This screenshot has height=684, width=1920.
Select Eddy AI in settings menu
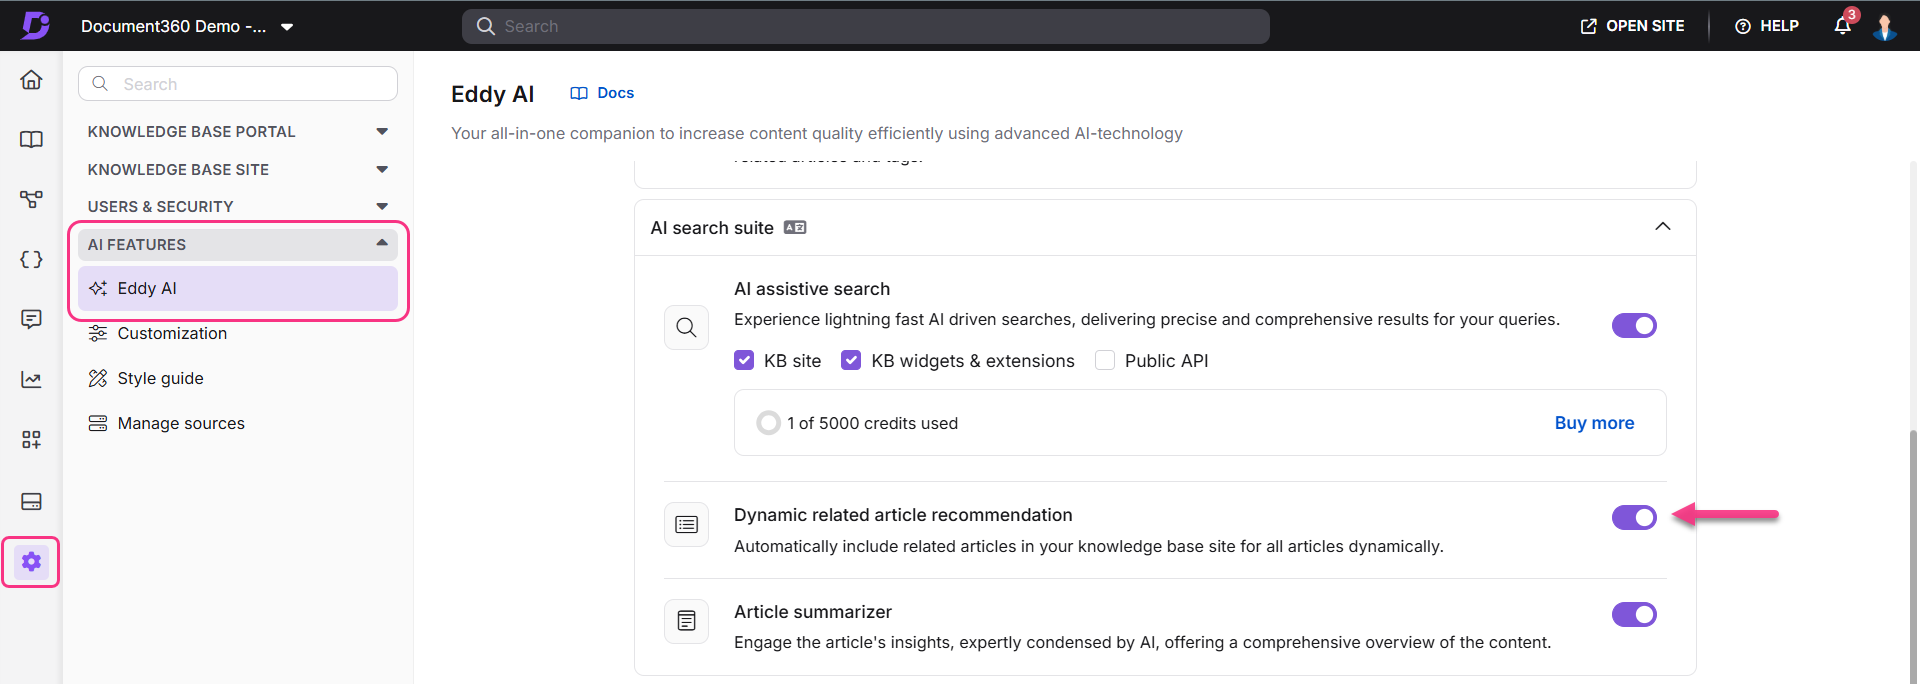(x=238, y=289)
